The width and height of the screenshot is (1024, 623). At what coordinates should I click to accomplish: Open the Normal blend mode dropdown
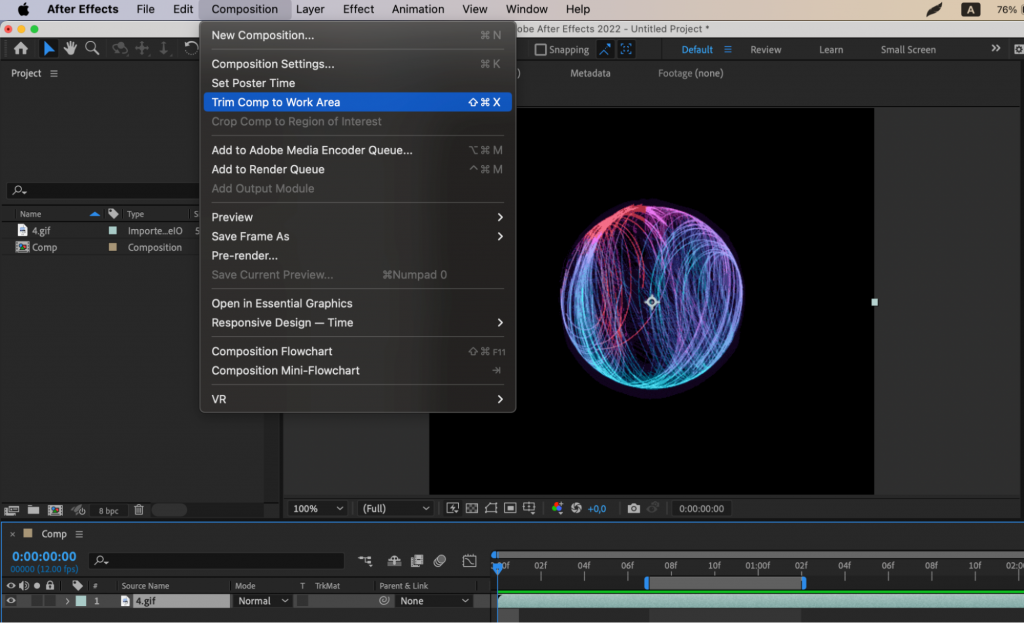coord(261,600)
